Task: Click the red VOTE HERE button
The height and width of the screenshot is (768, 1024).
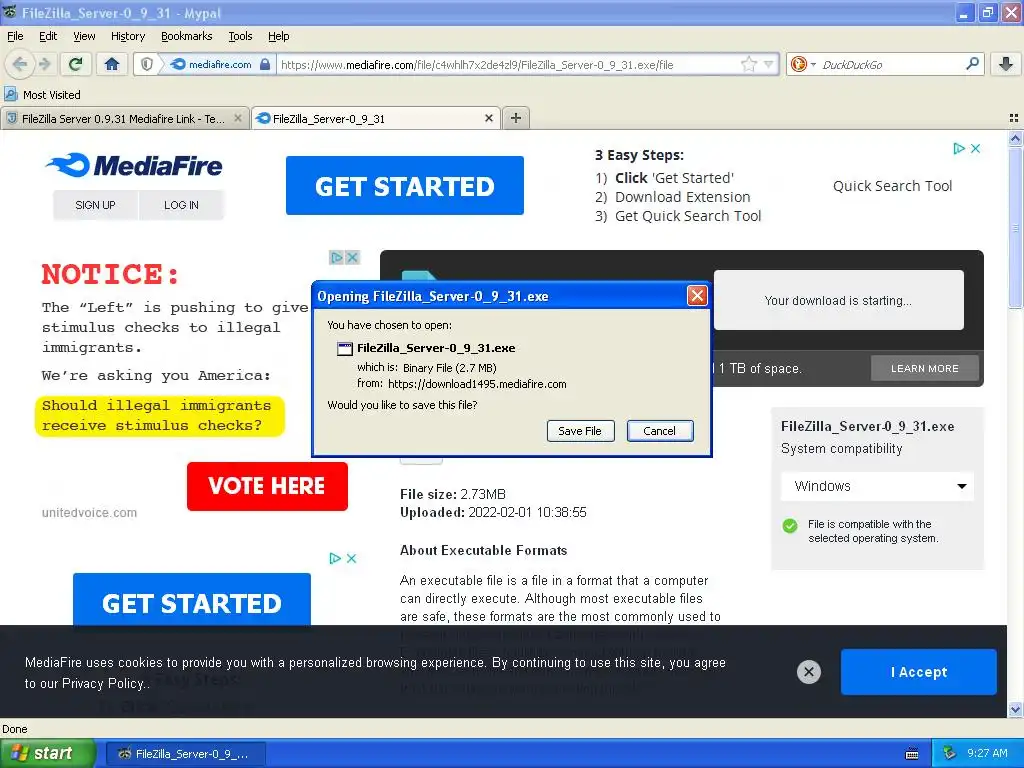Action: [267, 486]
